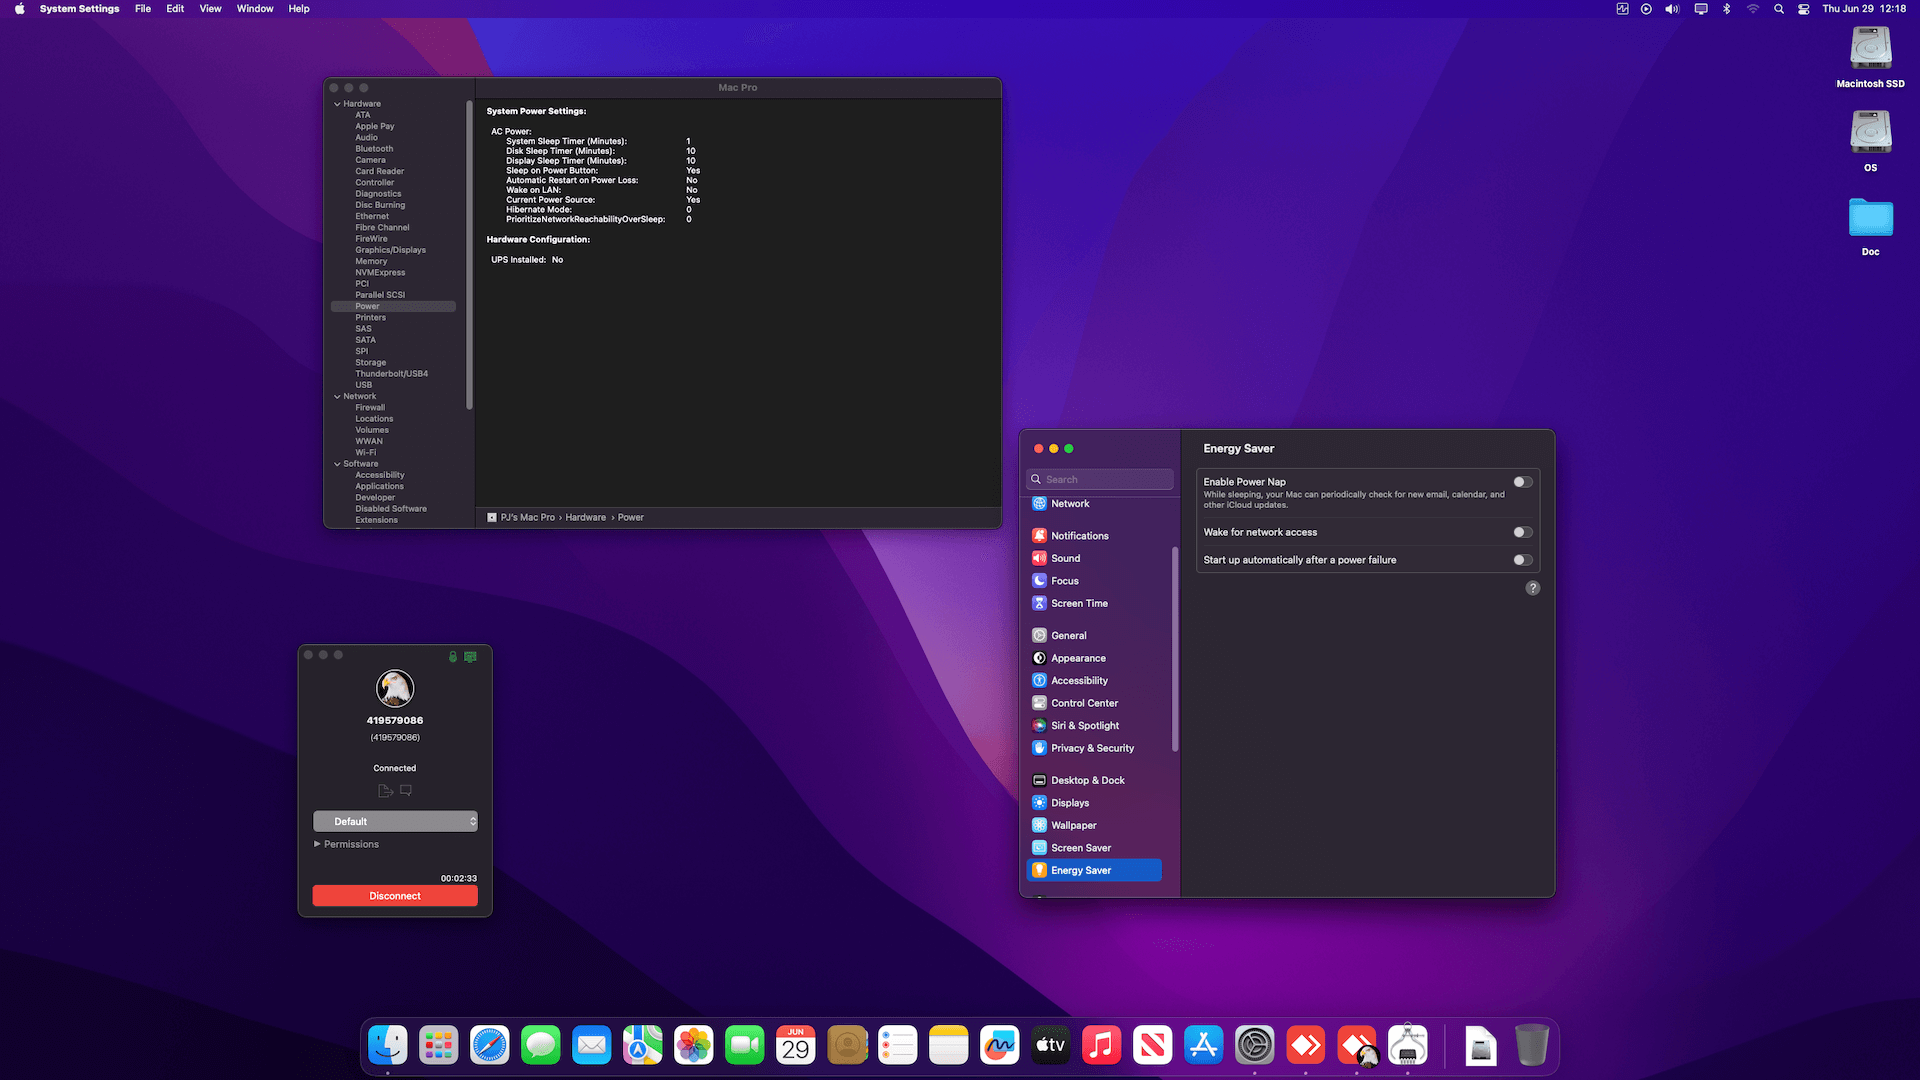Viewport: 1920px width, 1080px height.
Task: Toggle Wake for network access switch
Action: (x=1523, y=532)
